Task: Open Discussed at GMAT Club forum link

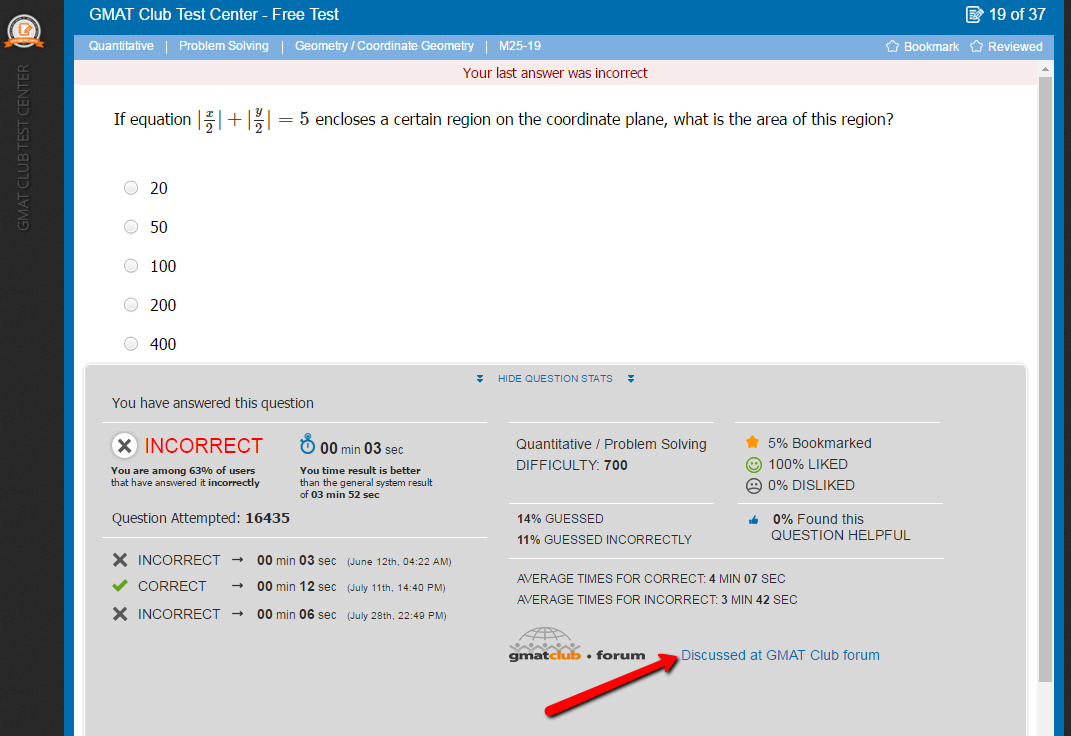Action: (780, 656)
